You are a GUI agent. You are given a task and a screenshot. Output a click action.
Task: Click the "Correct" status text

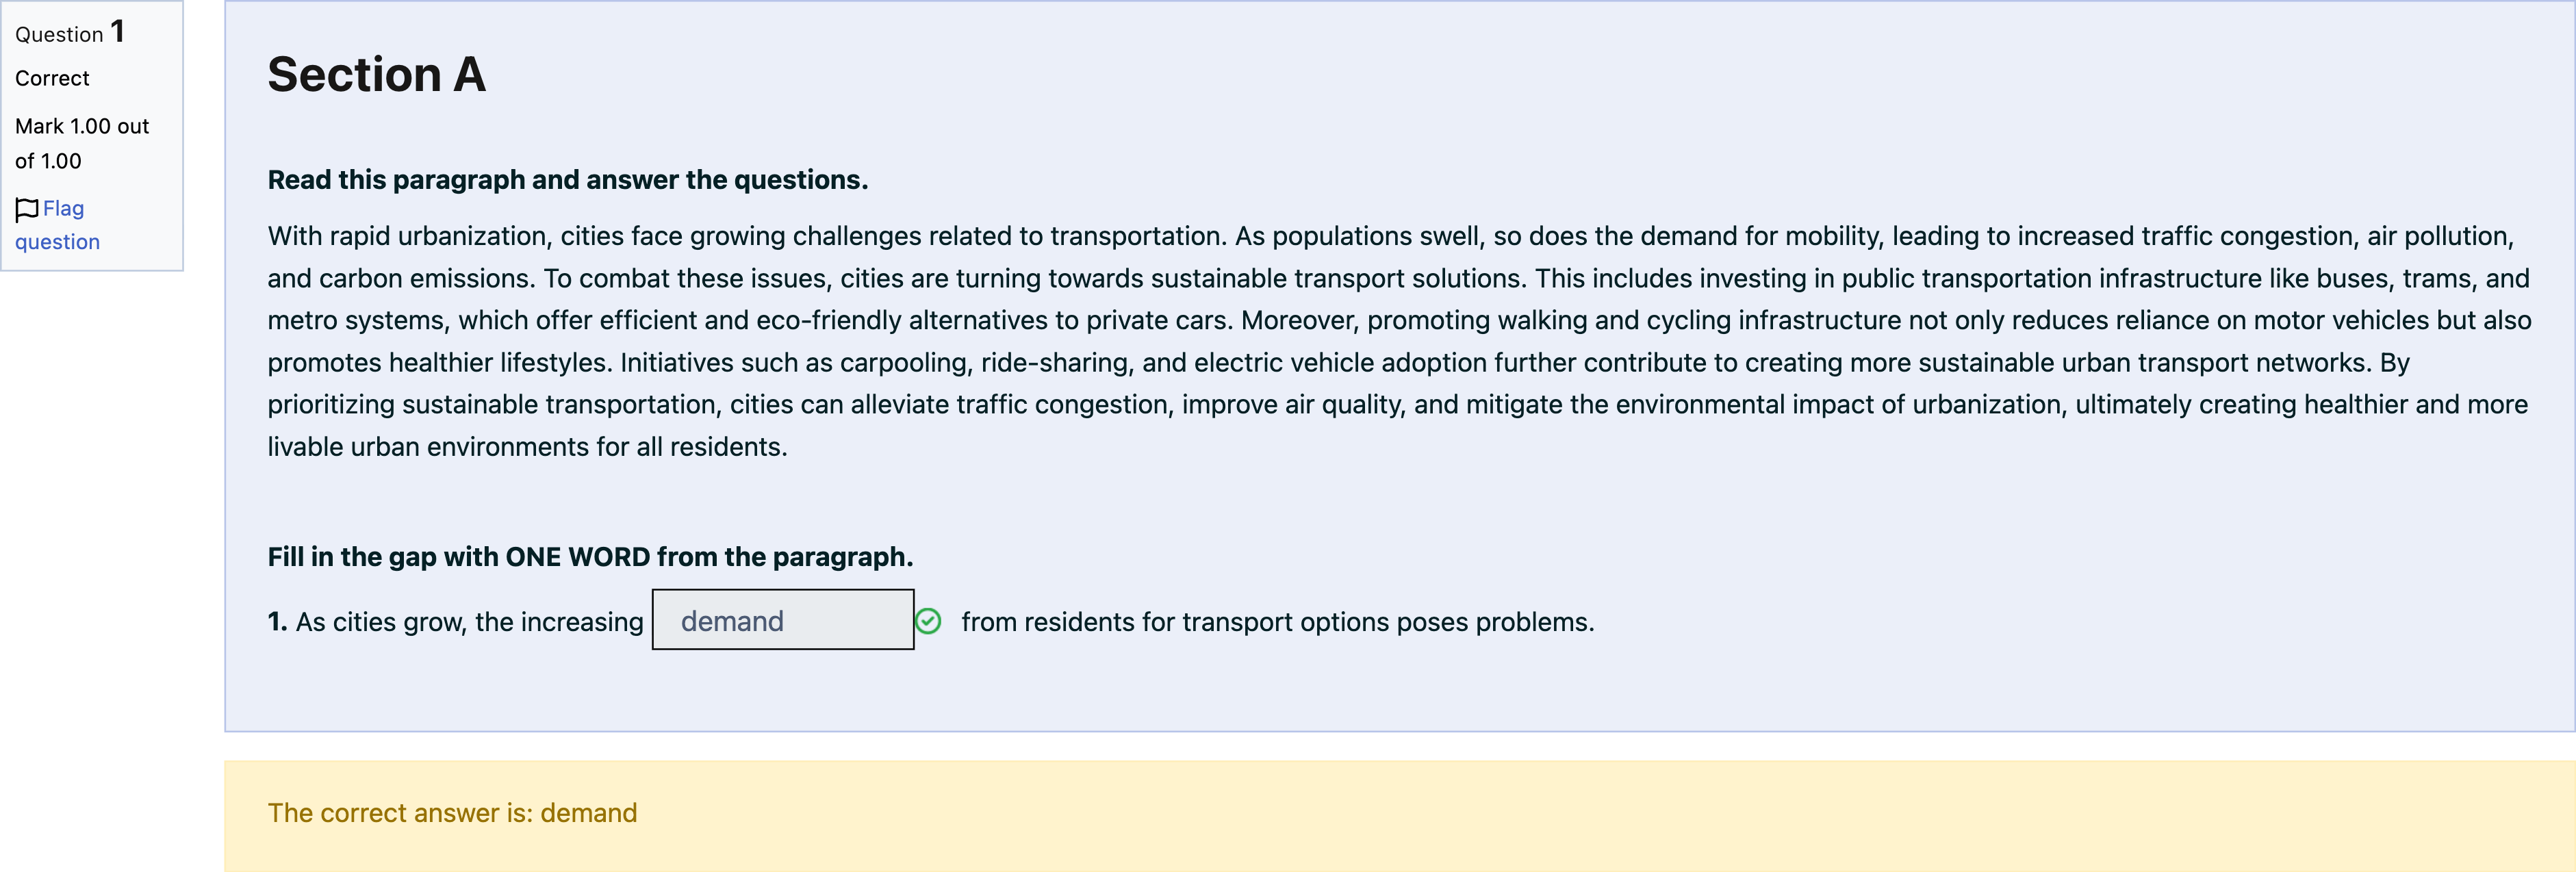pyautogui.click(x=52, y=78)
